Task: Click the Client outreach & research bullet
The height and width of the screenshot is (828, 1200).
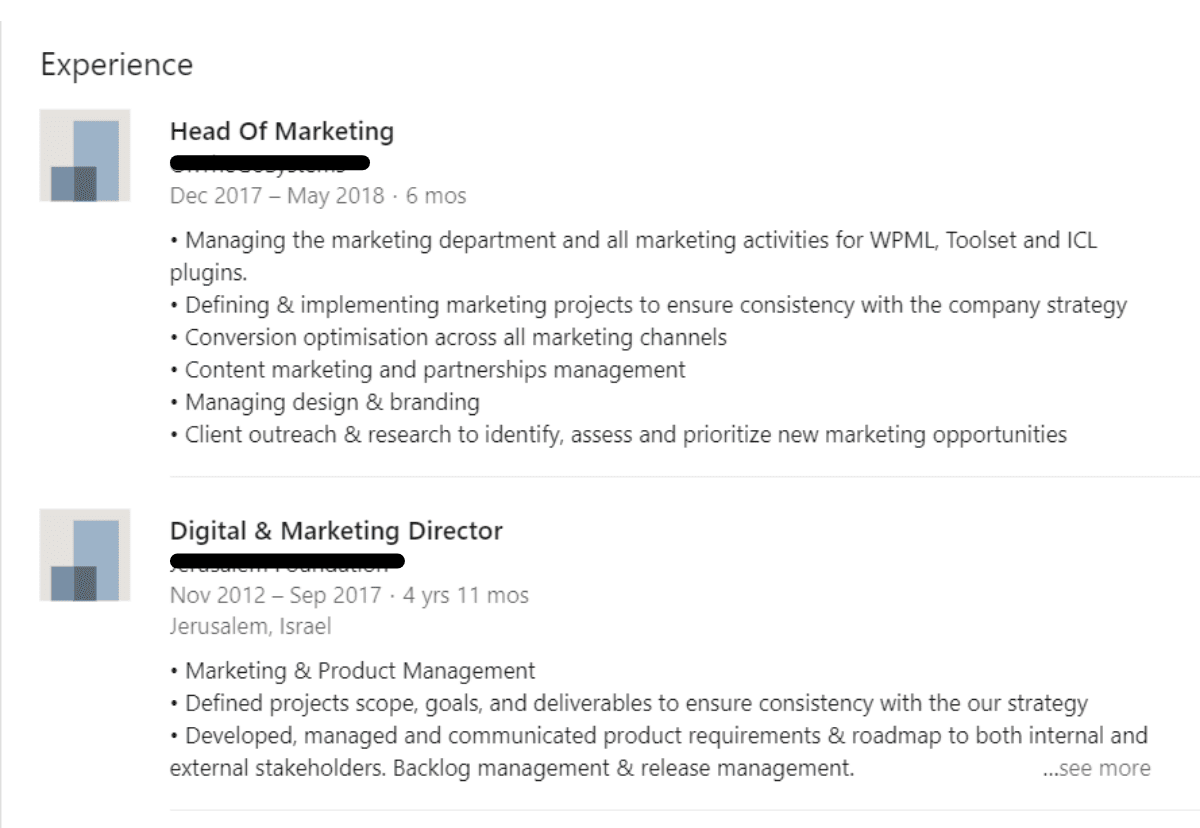Action: pos(618,434)
